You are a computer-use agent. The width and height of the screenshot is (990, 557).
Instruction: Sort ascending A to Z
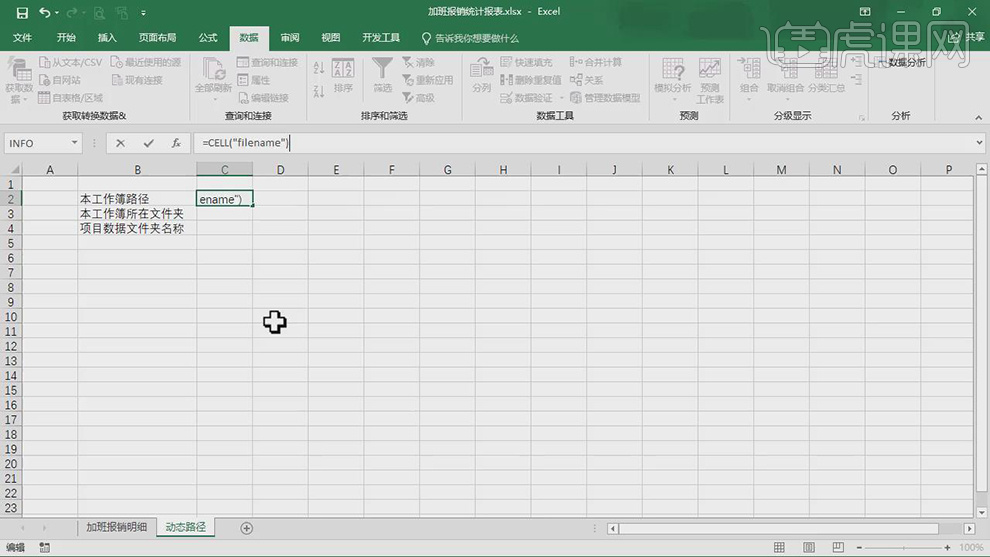319,68
